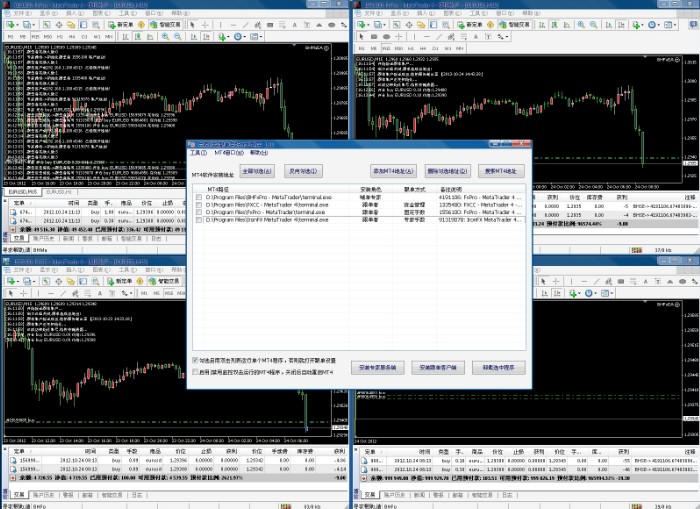The width and height of the screenshot is (700, 509).
Task: Select ellipse tool in bottom-right MT4 window
Action: click(x=683, y=282)
